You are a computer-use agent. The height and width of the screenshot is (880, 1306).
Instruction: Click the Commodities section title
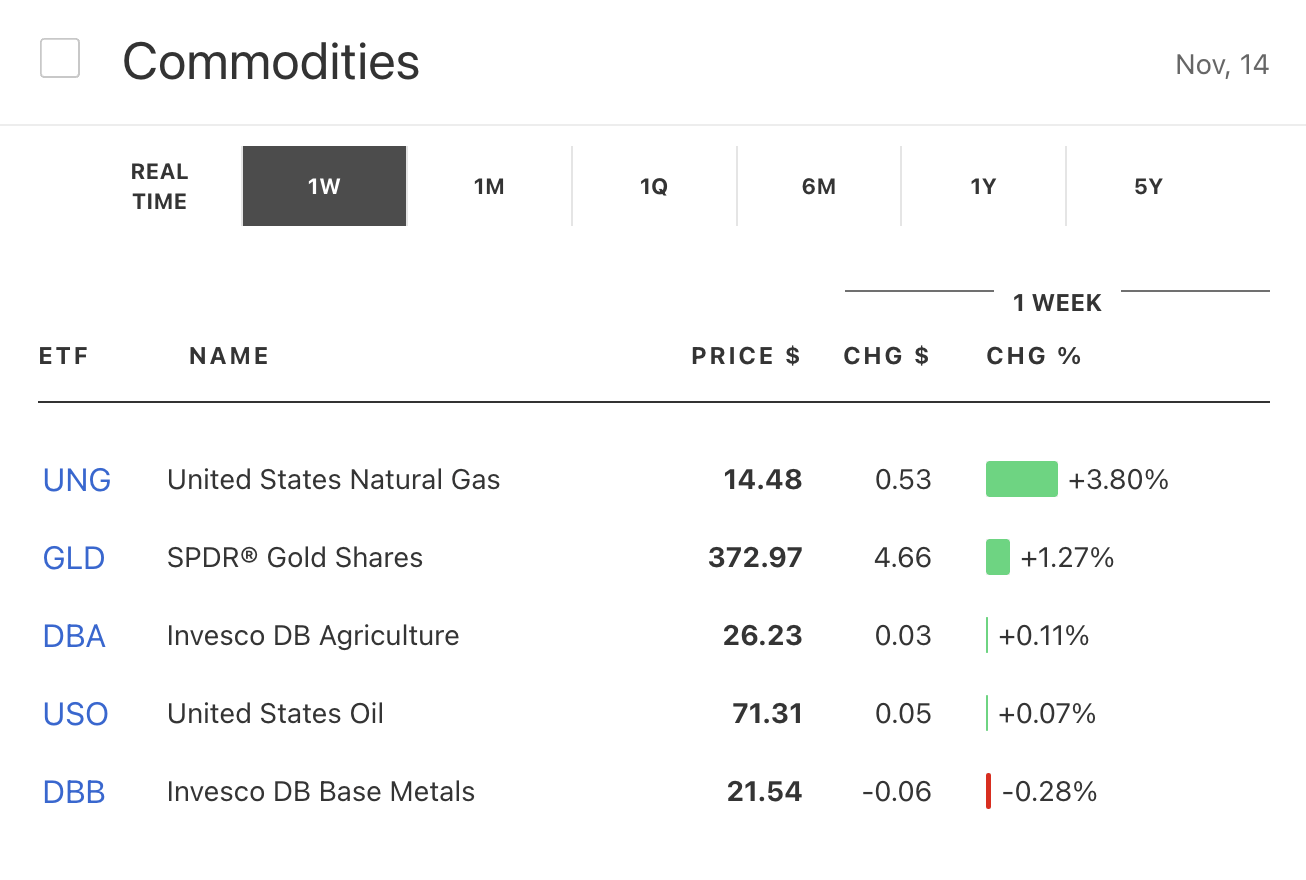point(271,62)
